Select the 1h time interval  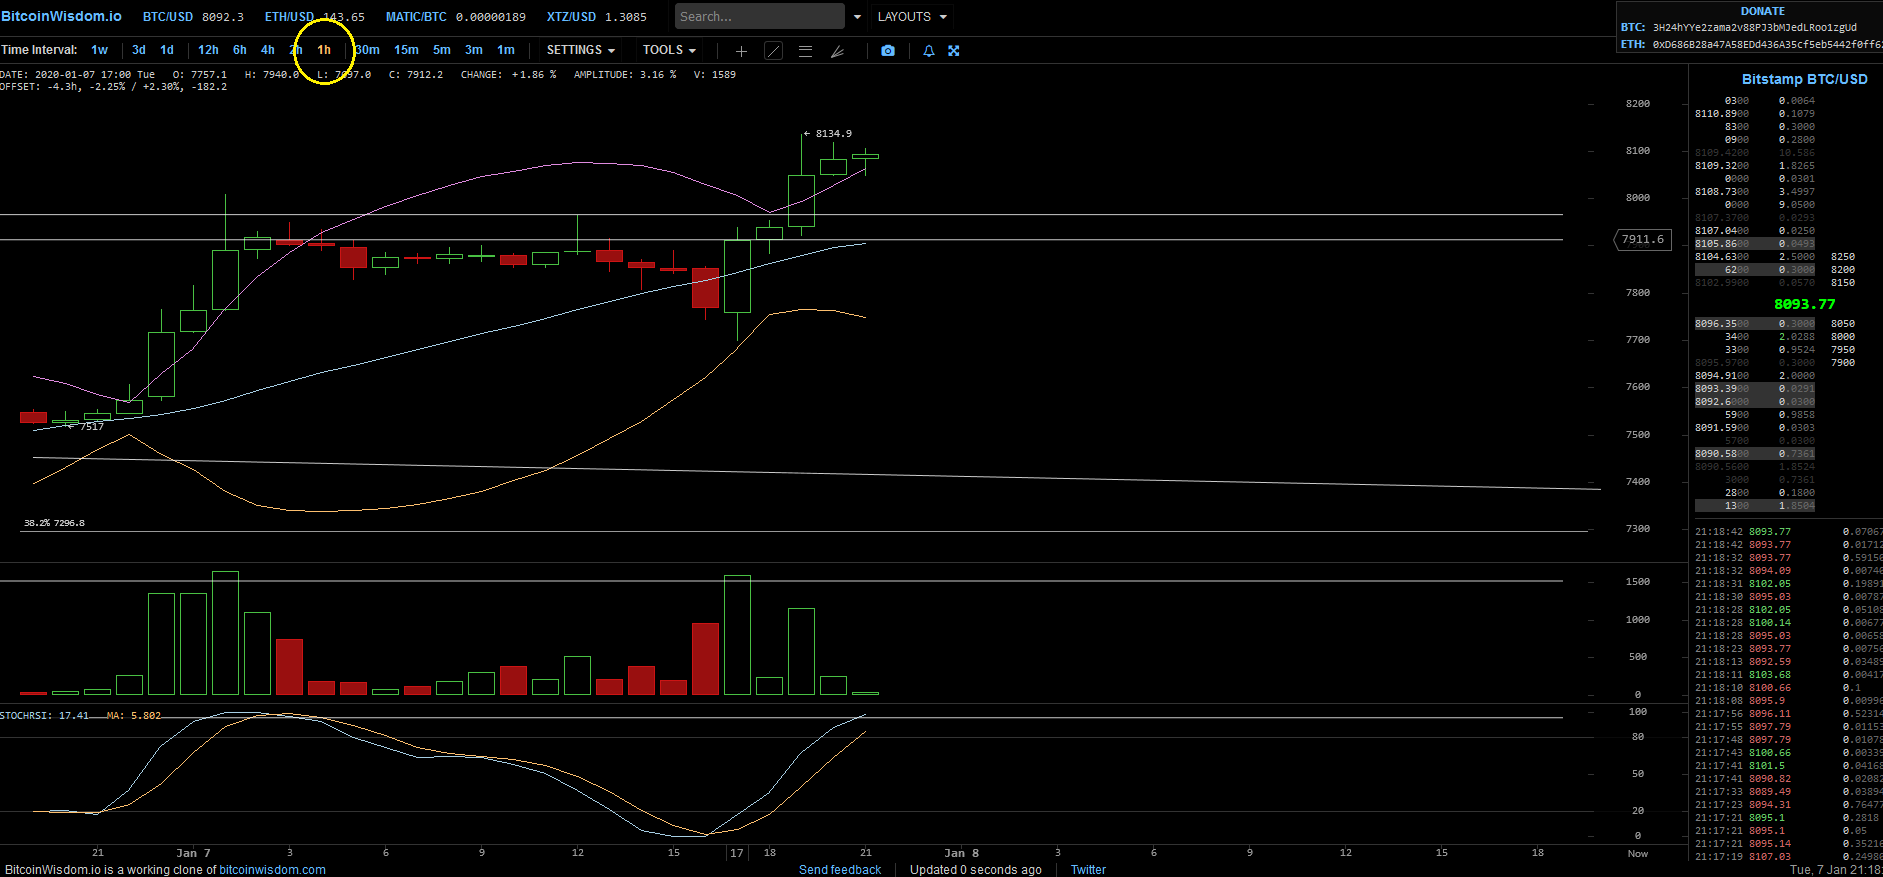[324, 50]
